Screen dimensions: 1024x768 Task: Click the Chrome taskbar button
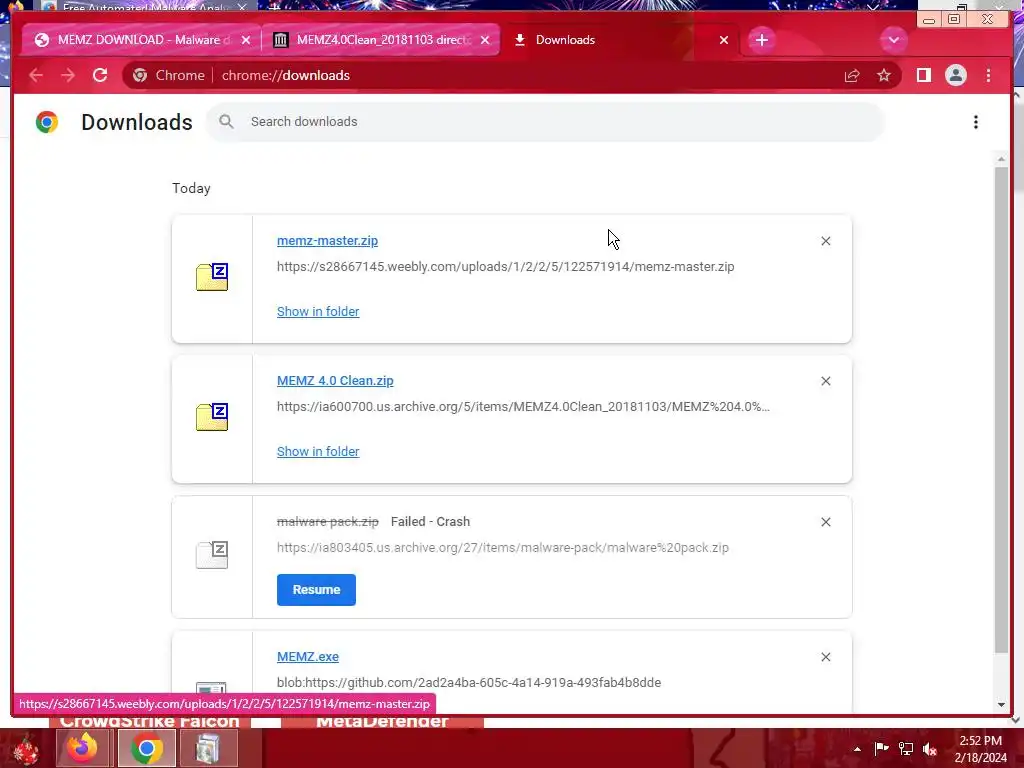(x=146, y=748)
